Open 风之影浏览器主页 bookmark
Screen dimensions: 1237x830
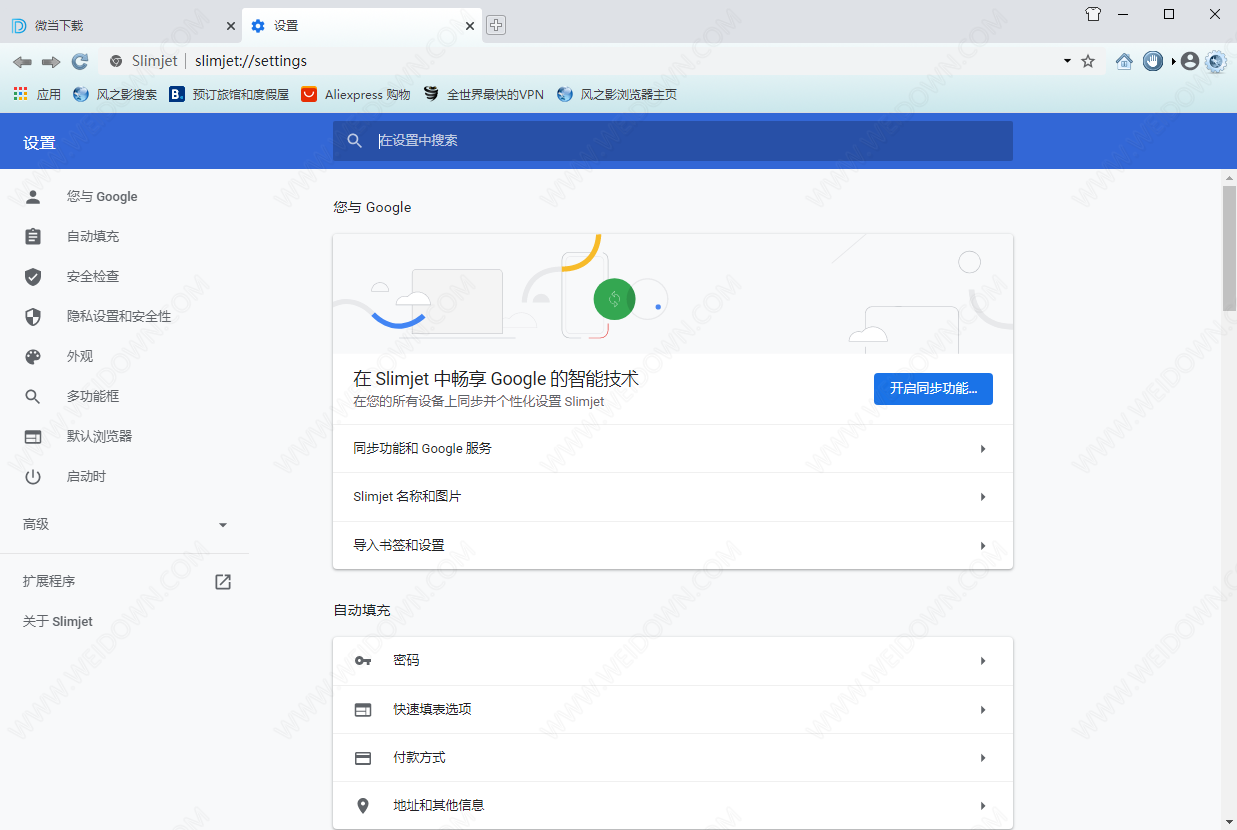(x=617, y=94)
